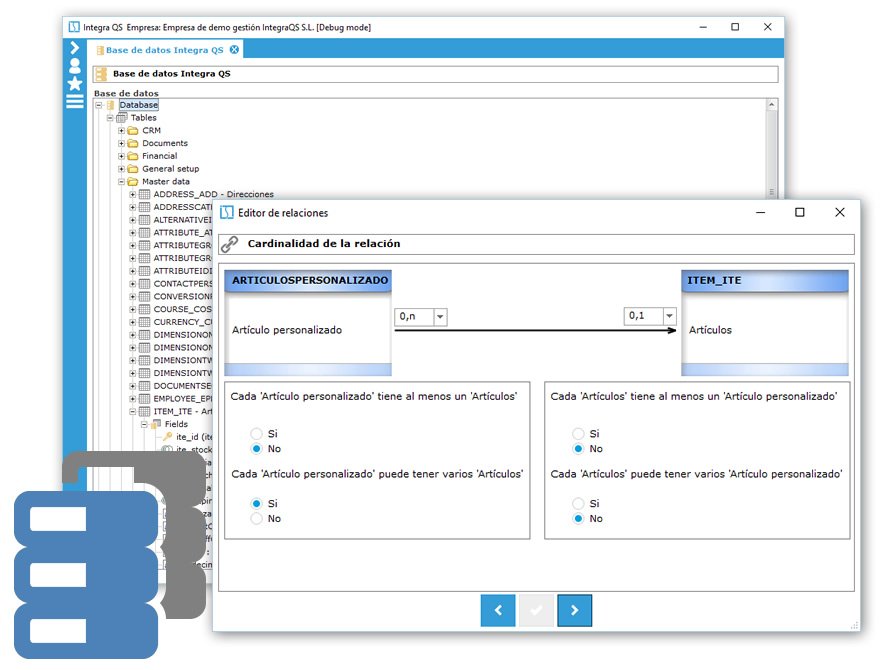This screenshot has height=670, width=881.
Task: Close the 'Base de datos Integra QS' tab
Action: (x=234, y=49)
